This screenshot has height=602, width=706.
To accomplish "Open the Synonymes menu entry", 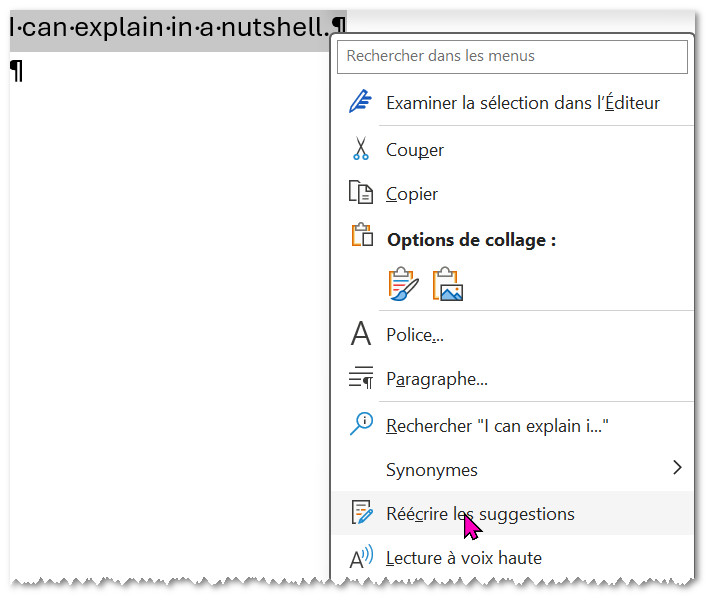I will click(432, 470).
